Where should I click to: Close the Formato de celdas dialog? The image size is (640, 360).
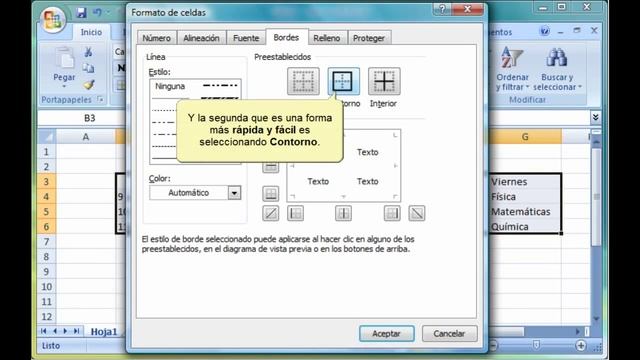click(x=468, y=9)
